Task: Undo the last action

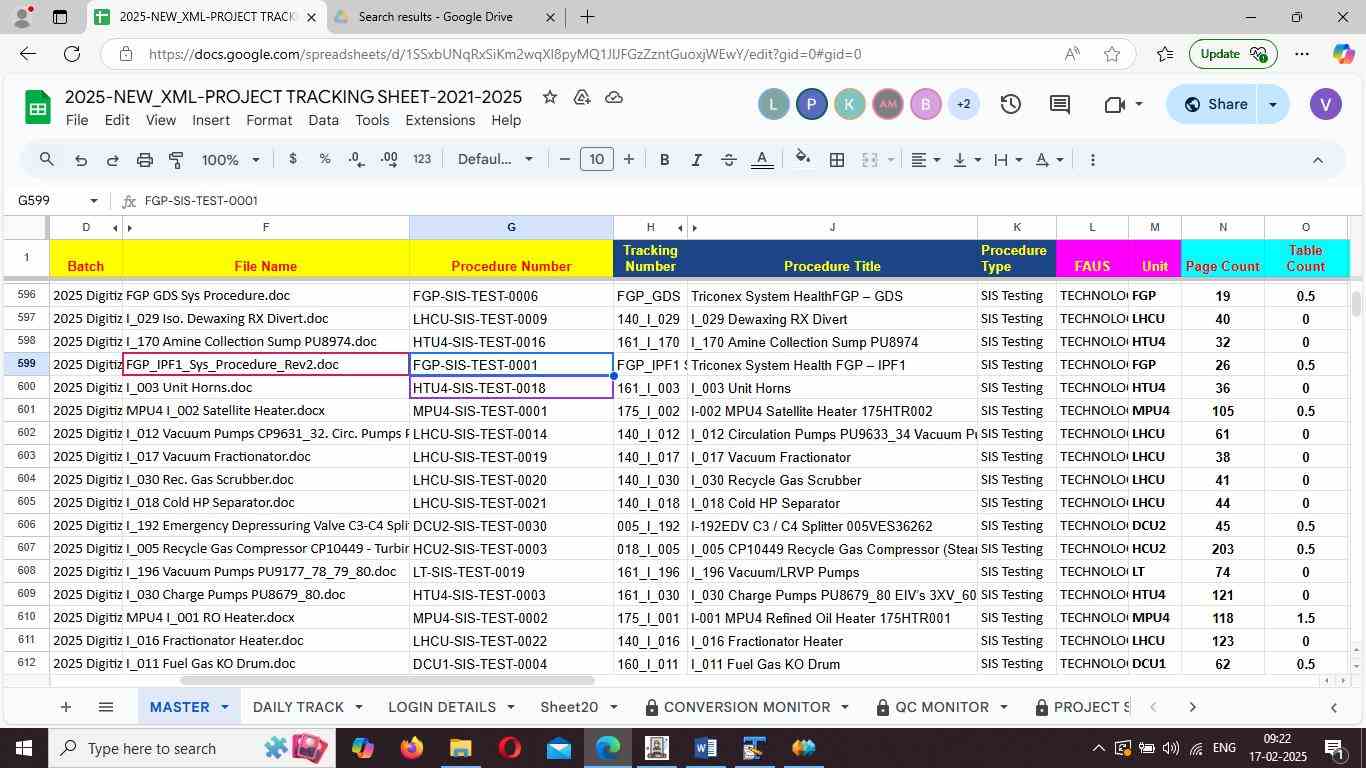Action: pyautogui.click(x=81, y=159)
